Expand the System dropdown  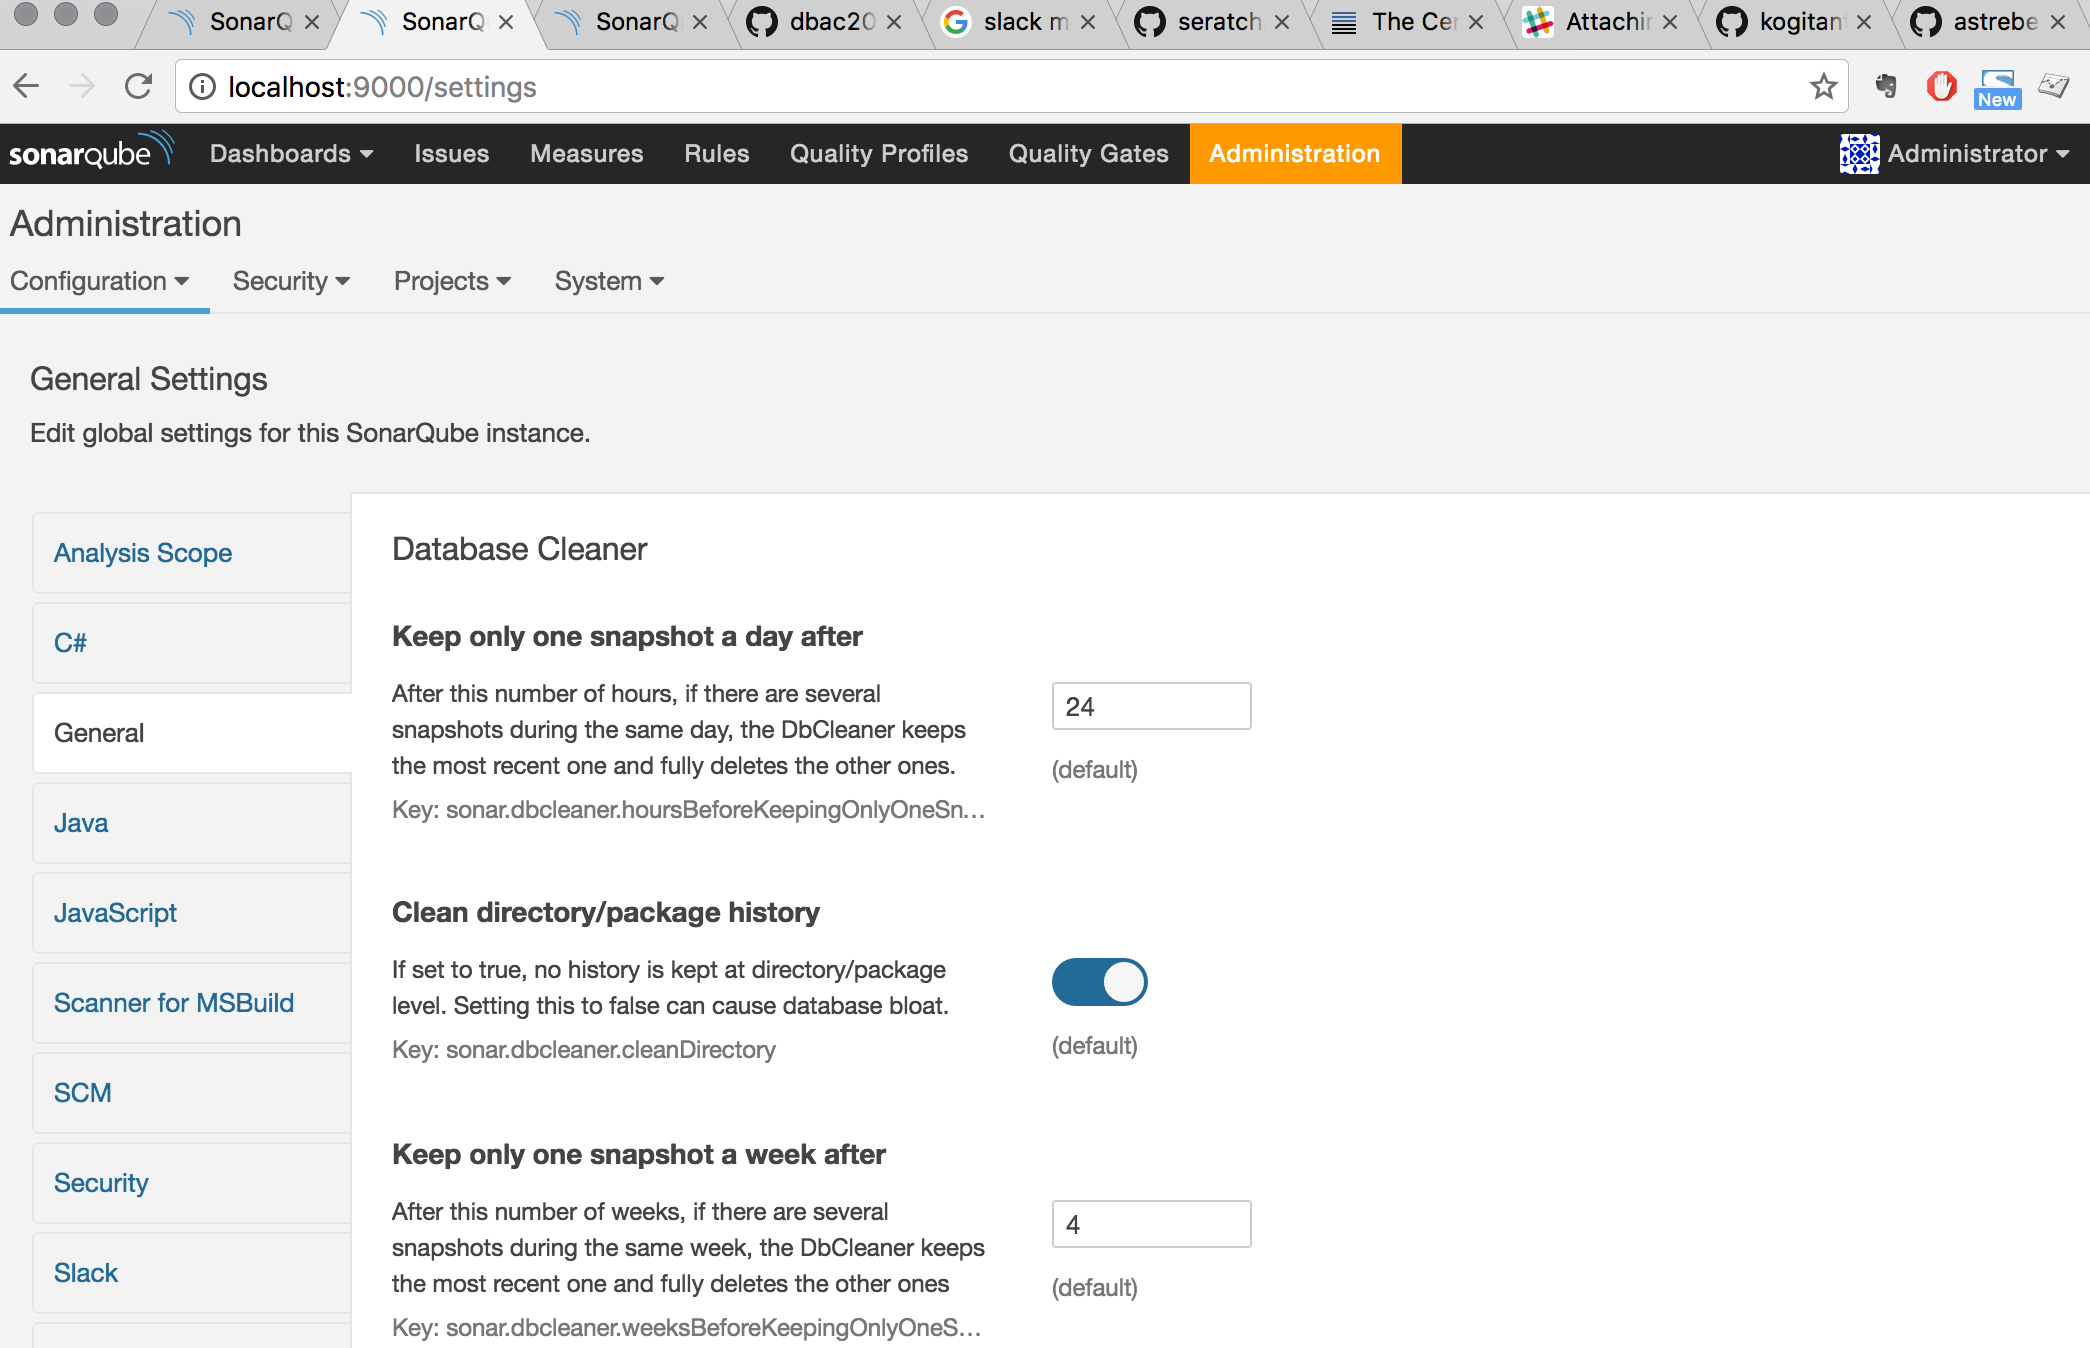coord(609,281)
